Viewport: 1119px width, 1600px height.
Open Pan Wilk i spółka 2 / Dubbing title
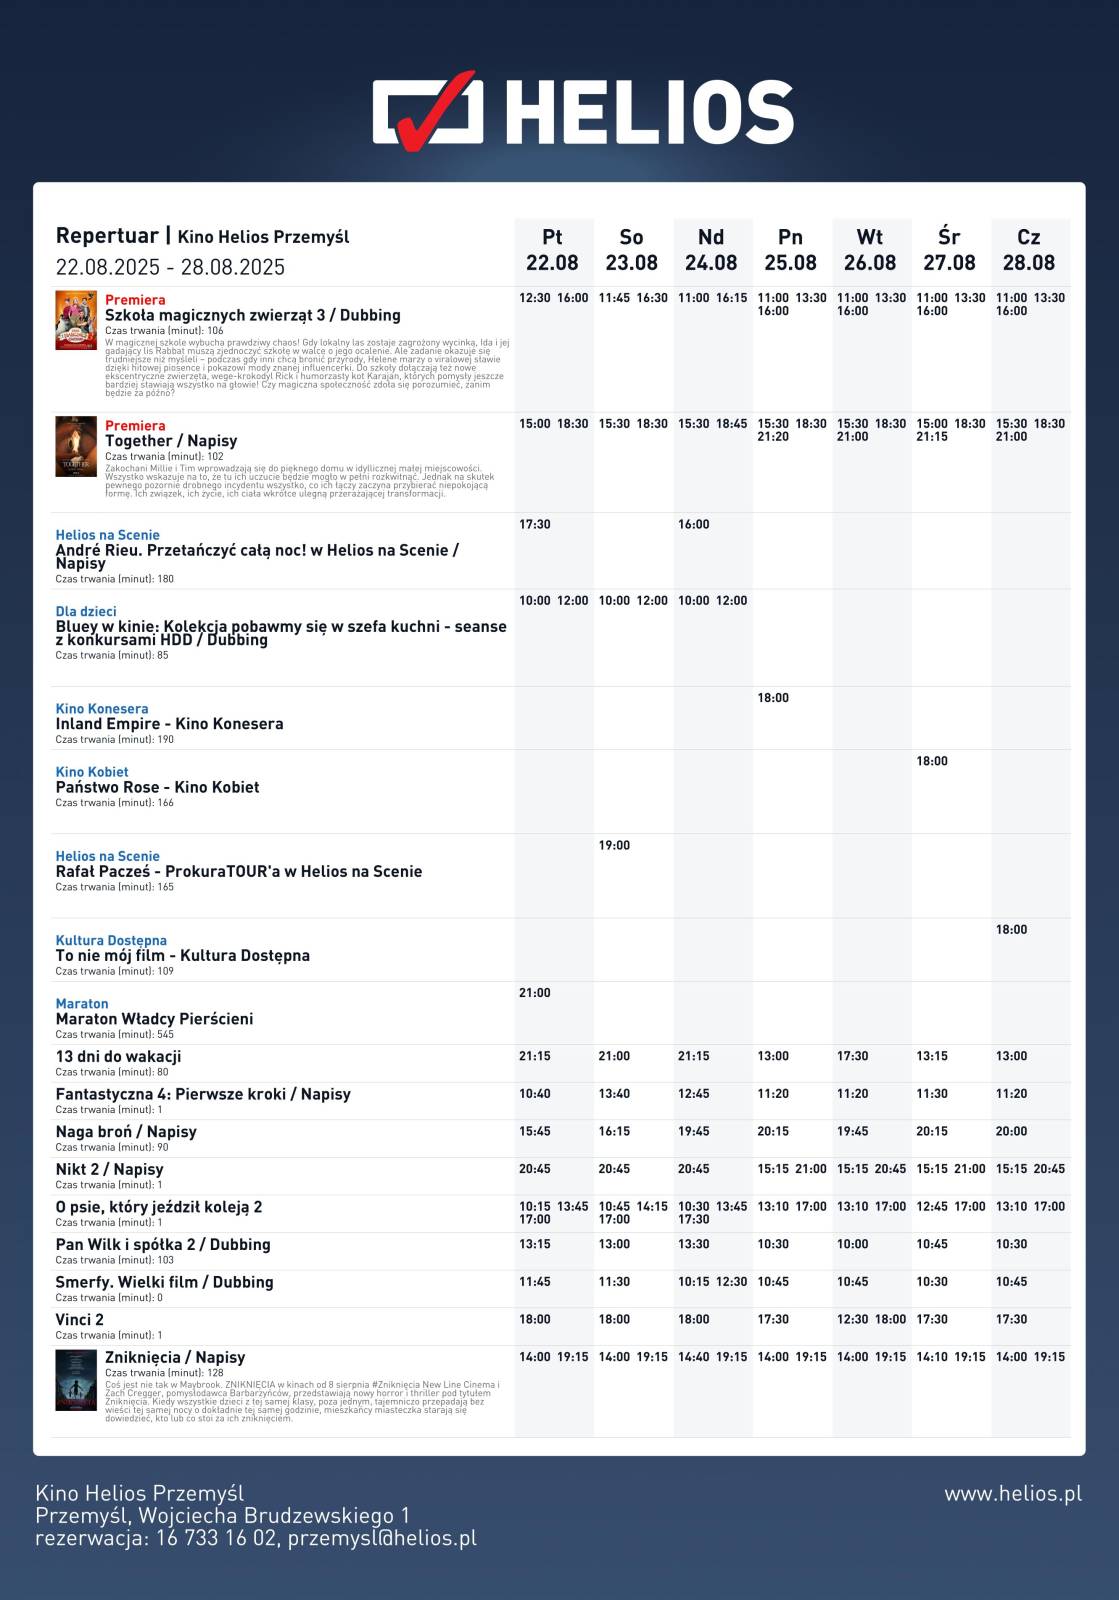point(163,1244)
